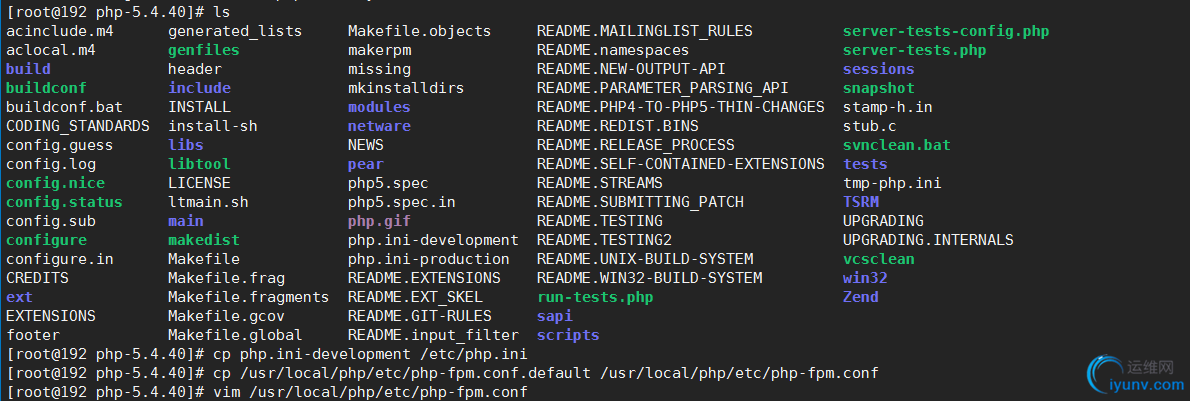The height and width of the screenshot is (401, 1190).
Task: Click the green 'libtool' entry
Action: click(x=200, y=164)
